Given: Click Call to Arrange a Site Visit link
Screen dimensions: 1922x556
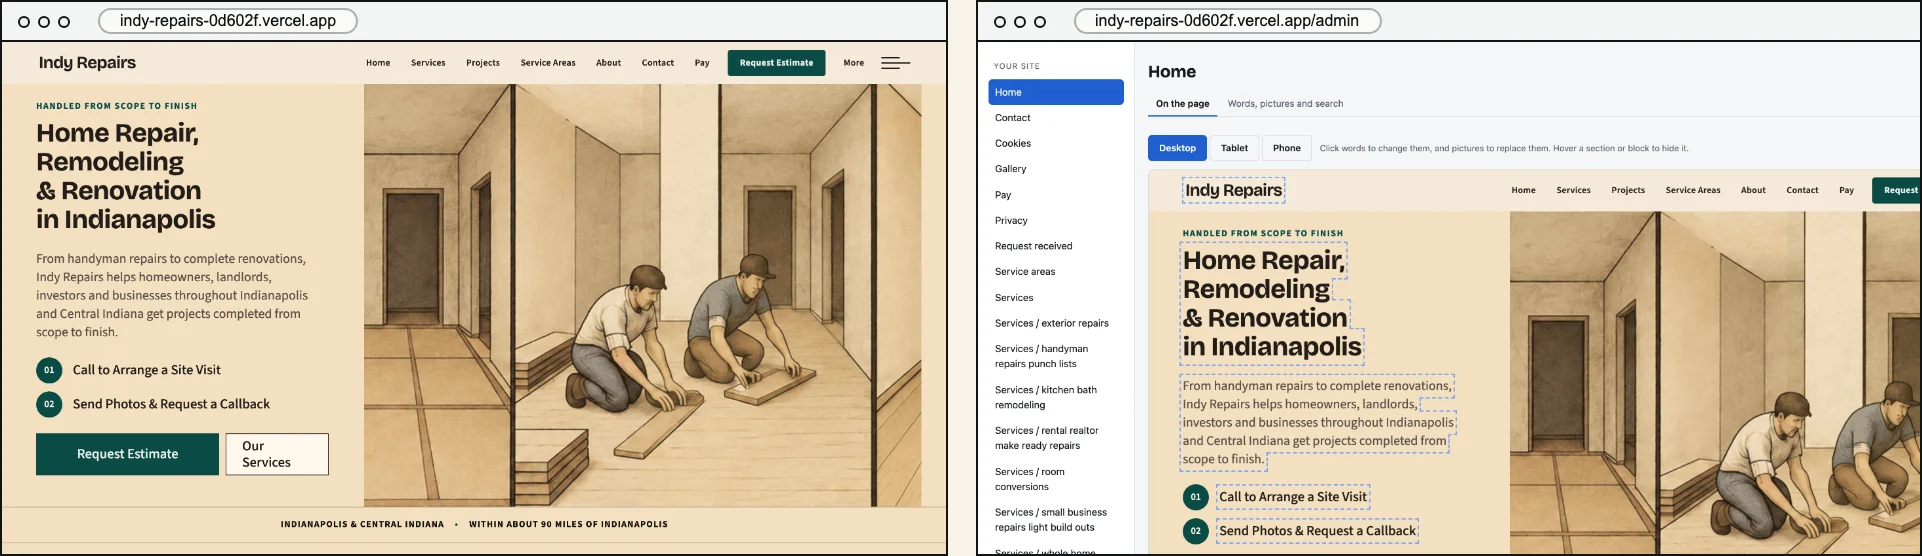Looking at the screenshot, I should [147, 370].
